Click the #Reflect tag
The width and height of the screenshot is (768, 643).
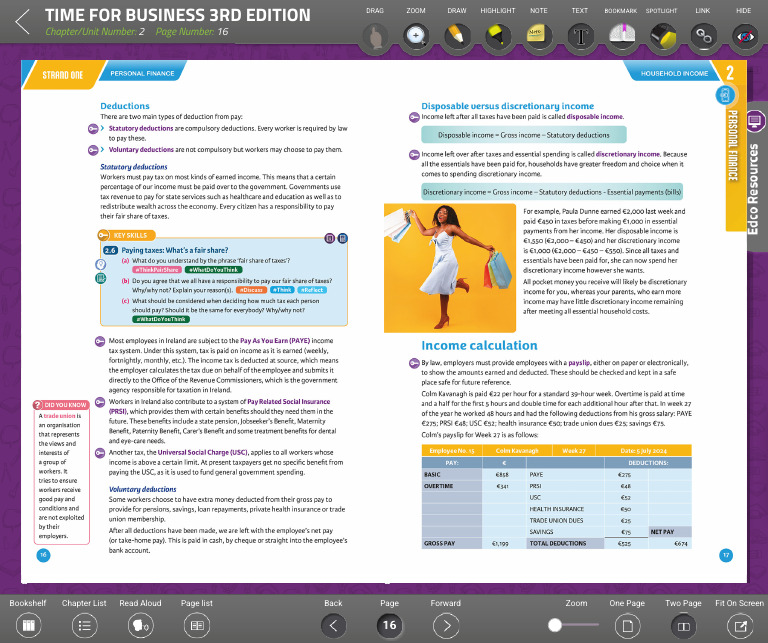click(312, 290)
